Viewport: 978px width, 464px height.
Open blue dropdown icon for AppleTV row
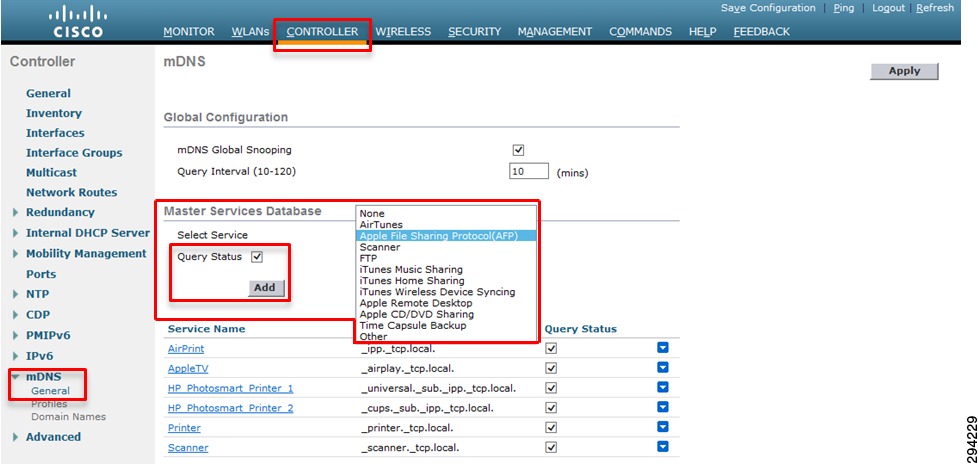click(662, 368)
